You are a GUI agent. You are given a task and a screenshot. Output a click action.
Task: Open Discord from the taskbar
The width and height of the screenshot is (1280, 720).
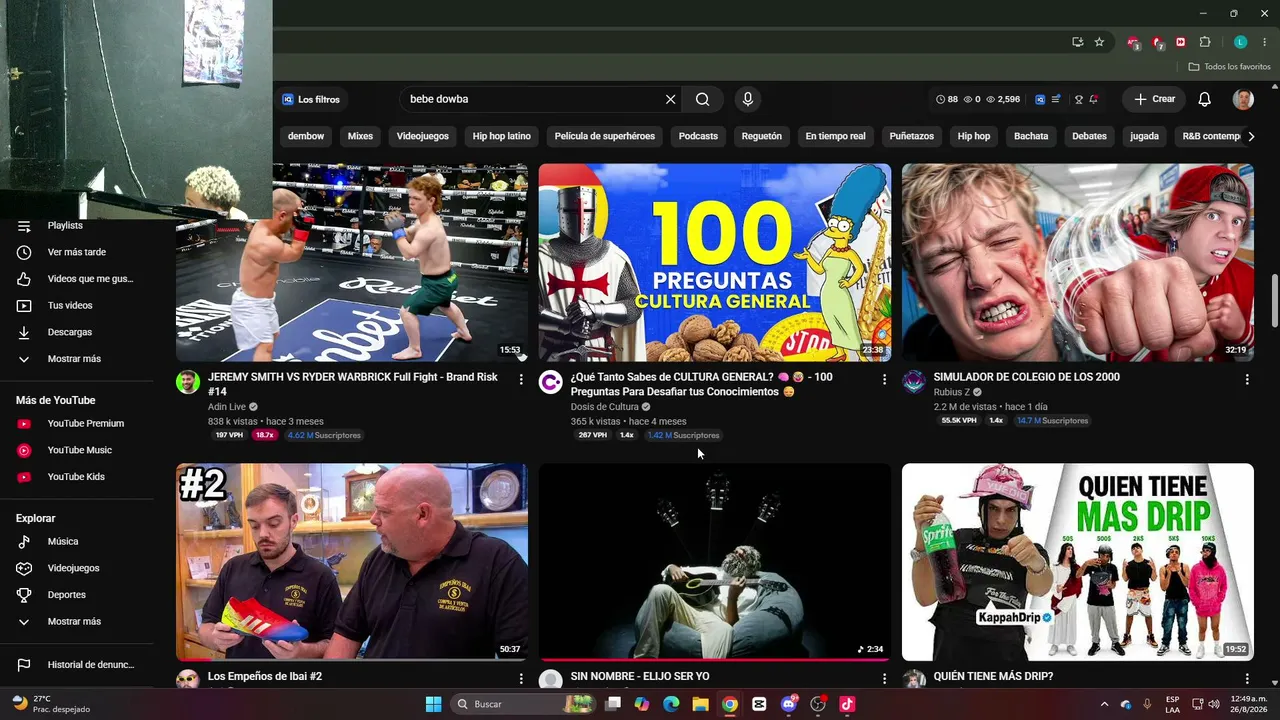click(x=788, y=704)
